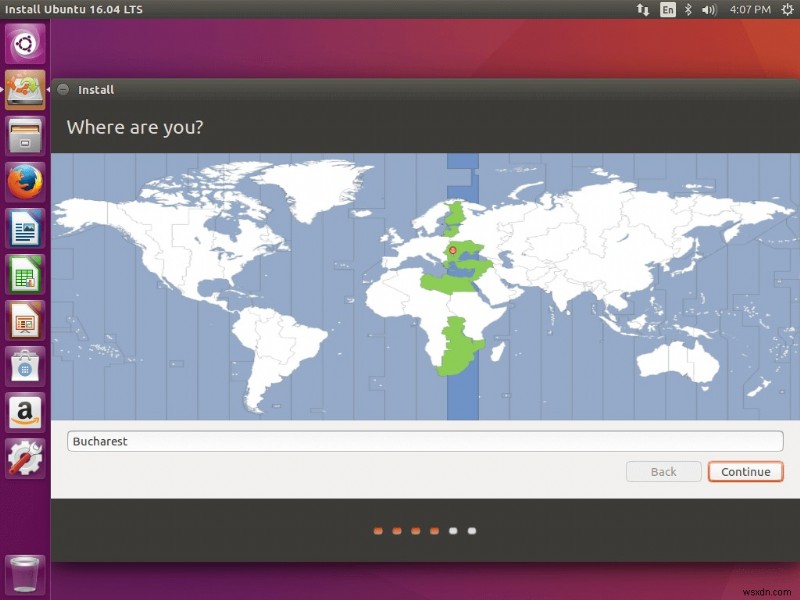Open the sound volume indicator
Image resolution: width=800 pixels, height=600 pixels.
coord(706,10)
